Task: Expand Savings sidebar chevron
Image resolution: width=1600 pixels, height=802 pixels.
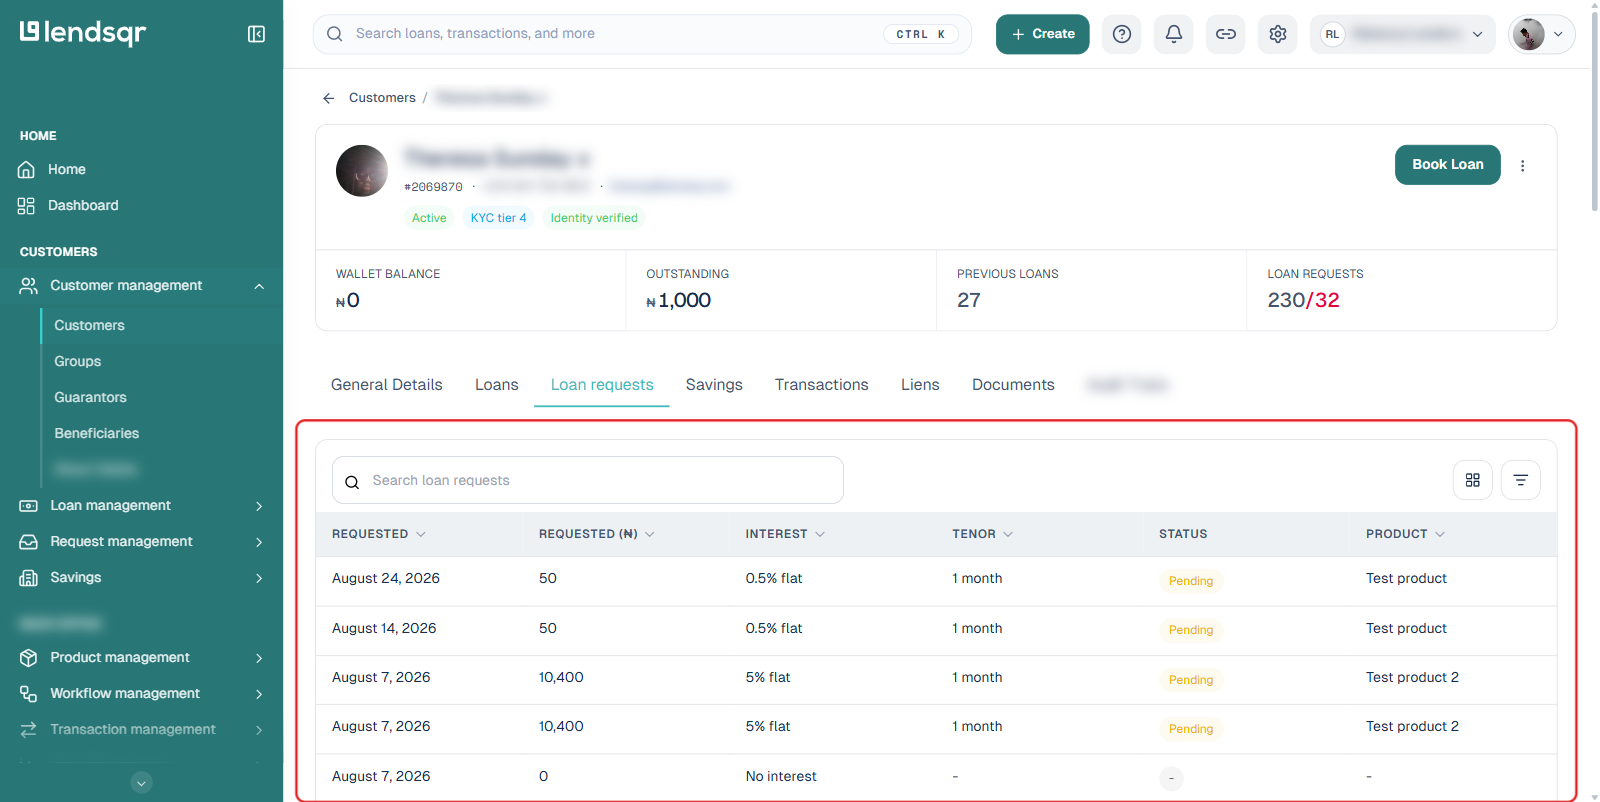Action: [x=259, y=578]
